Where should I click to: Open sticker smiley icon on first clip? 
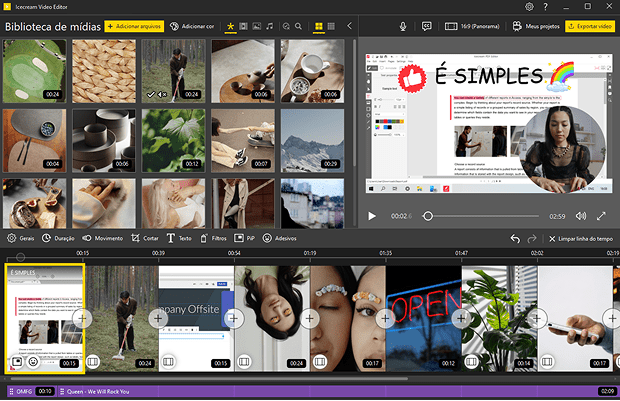coord(33,361)
